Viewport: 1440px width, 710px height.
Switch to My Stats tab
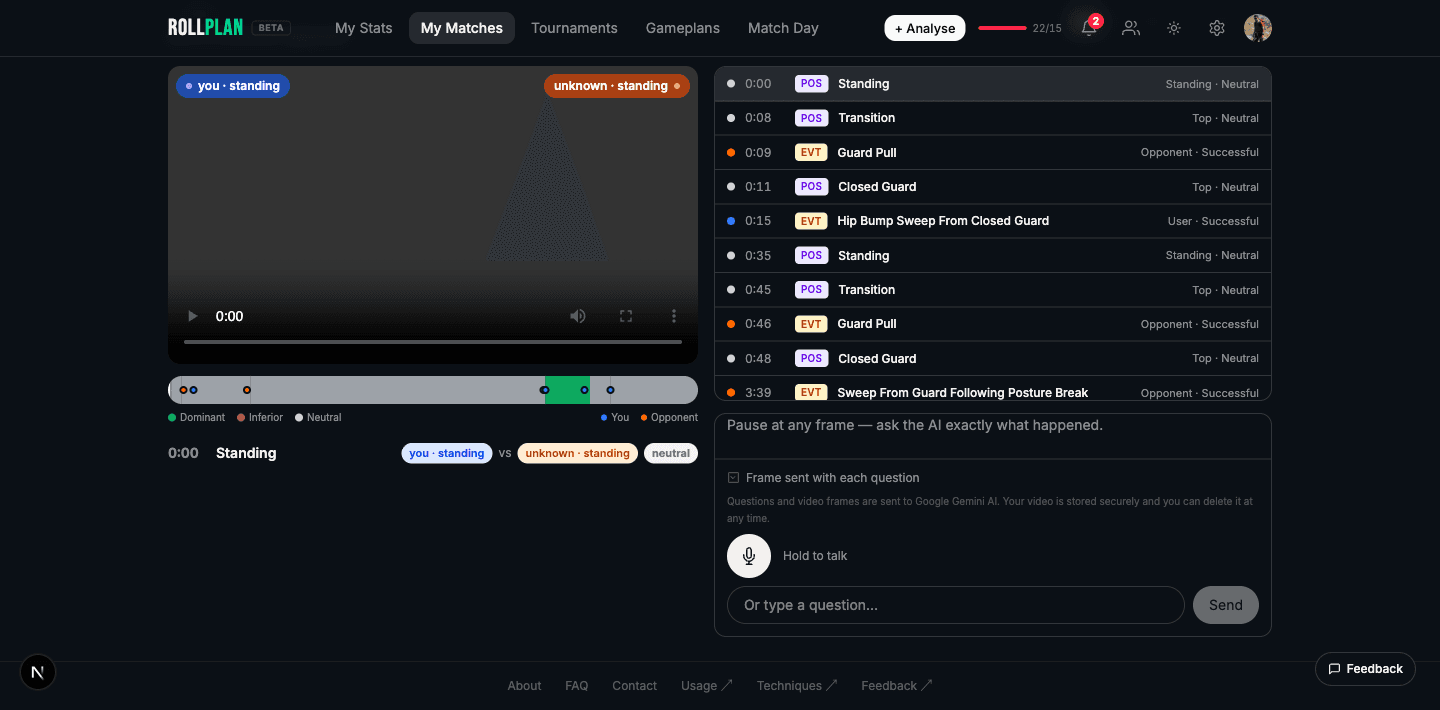tap(364, 28)
